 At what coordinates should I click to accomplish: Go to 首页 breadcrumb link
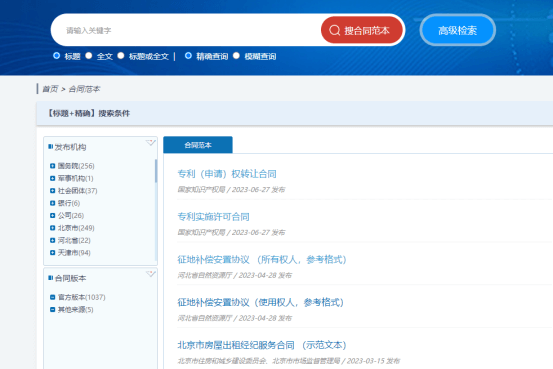click(50, 89)
